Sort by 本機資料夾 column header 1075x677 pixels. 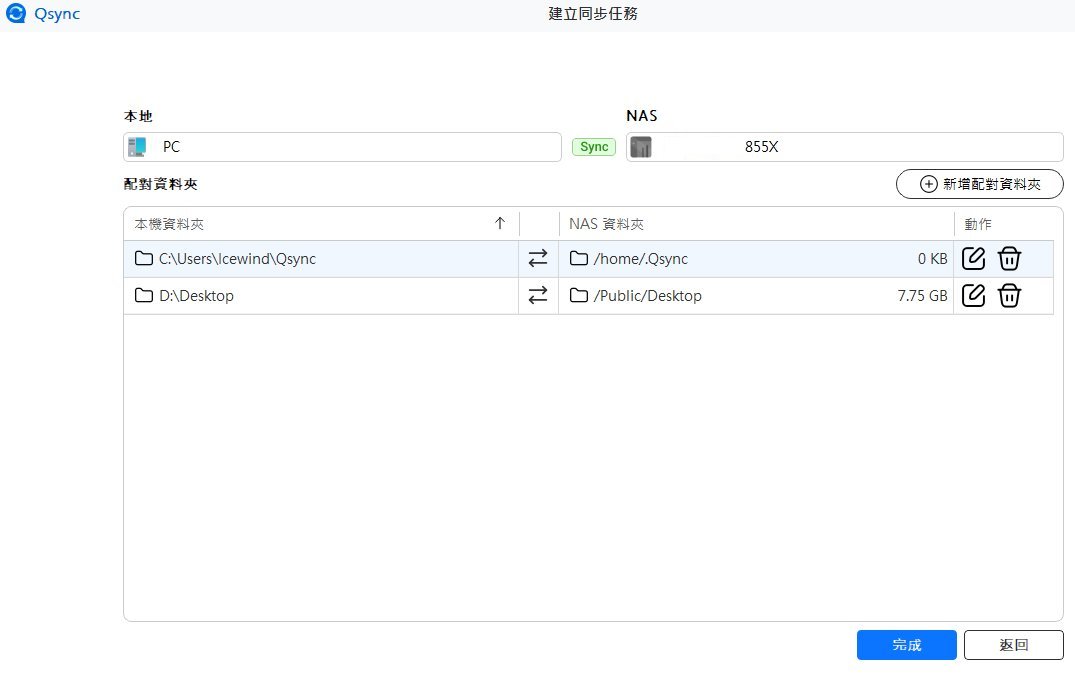(x=170, y=224)
